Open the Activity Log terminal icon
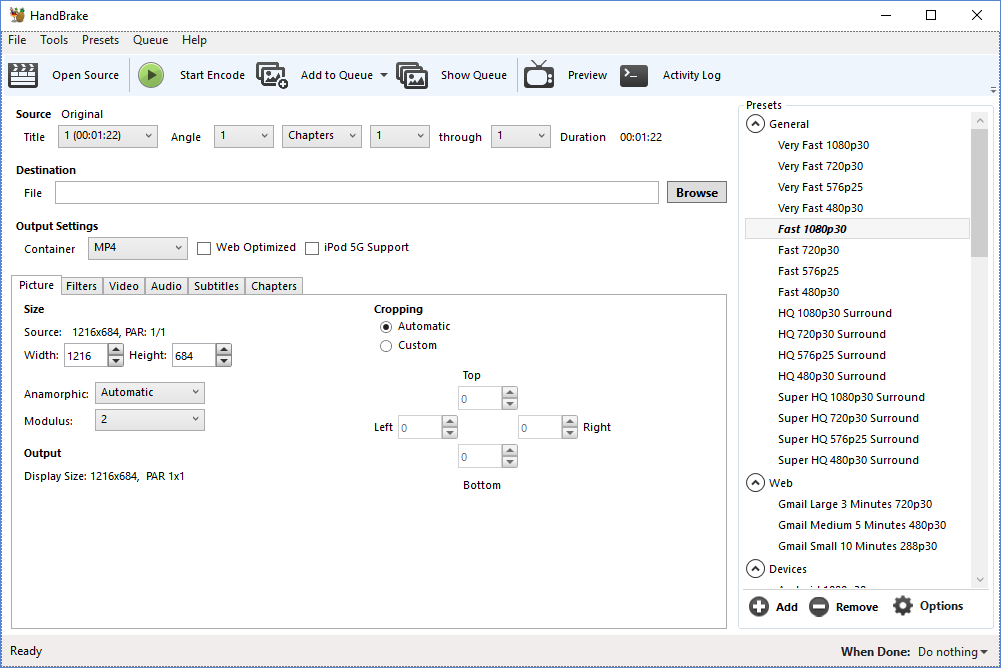 pyautogui.click(x=634, y=75)
